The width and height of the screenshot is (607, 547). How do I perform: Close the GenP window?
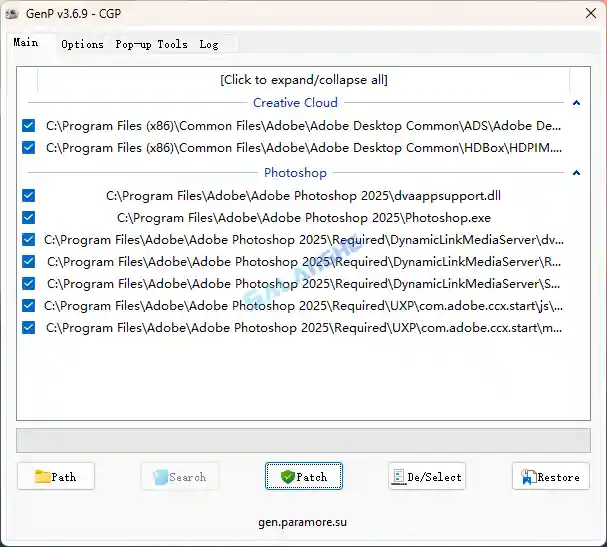[x=591, y=13]
